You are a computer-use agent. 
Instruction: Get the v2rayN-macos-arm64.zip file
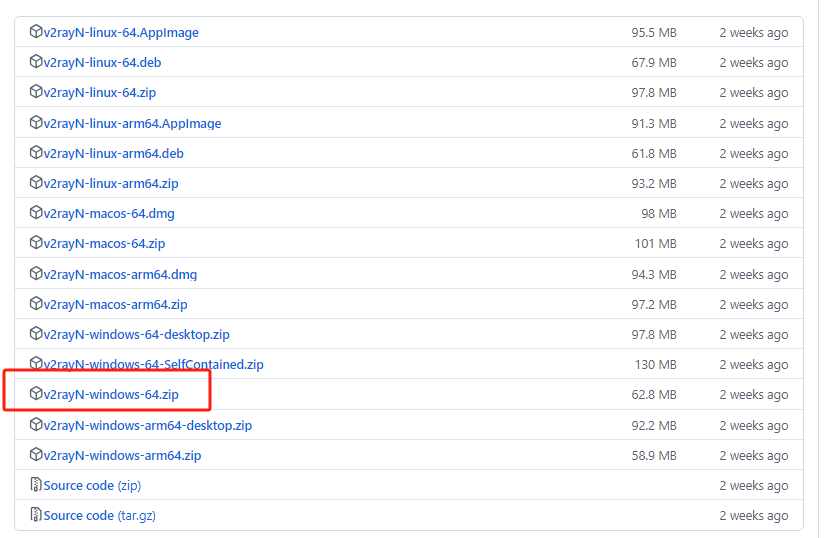click(x=115, y=304)
